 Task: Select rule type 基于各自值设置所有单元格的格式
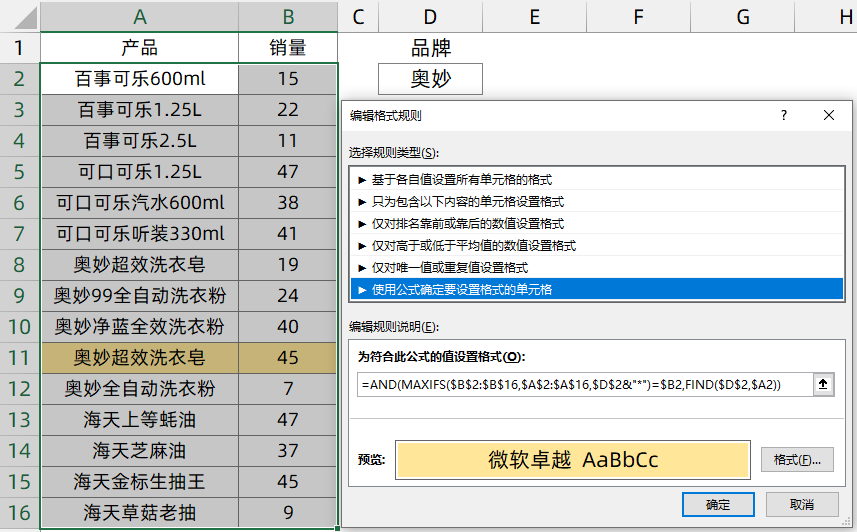click(x=597, y=179)
